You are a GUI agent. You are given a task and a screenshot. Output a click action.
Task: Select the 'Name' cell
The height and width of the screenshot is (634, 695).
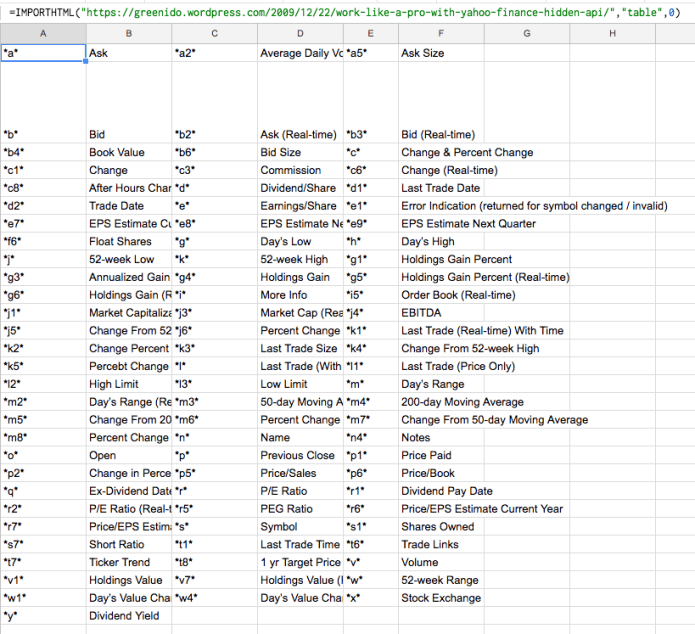pyautogui.click(x=300, y=438)
